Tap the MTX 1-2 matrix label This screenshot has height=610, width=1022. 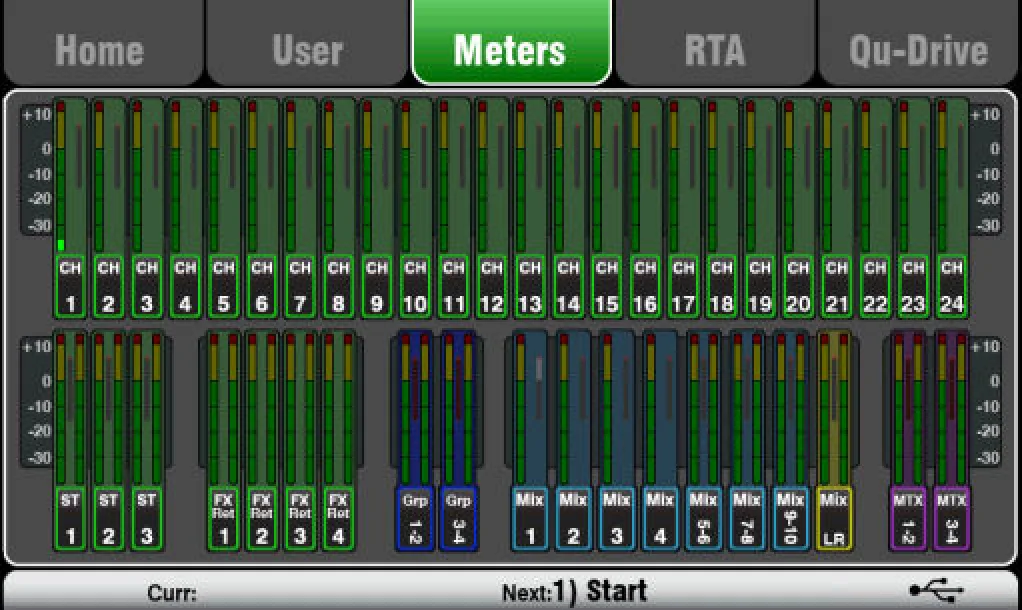(908, 519)
